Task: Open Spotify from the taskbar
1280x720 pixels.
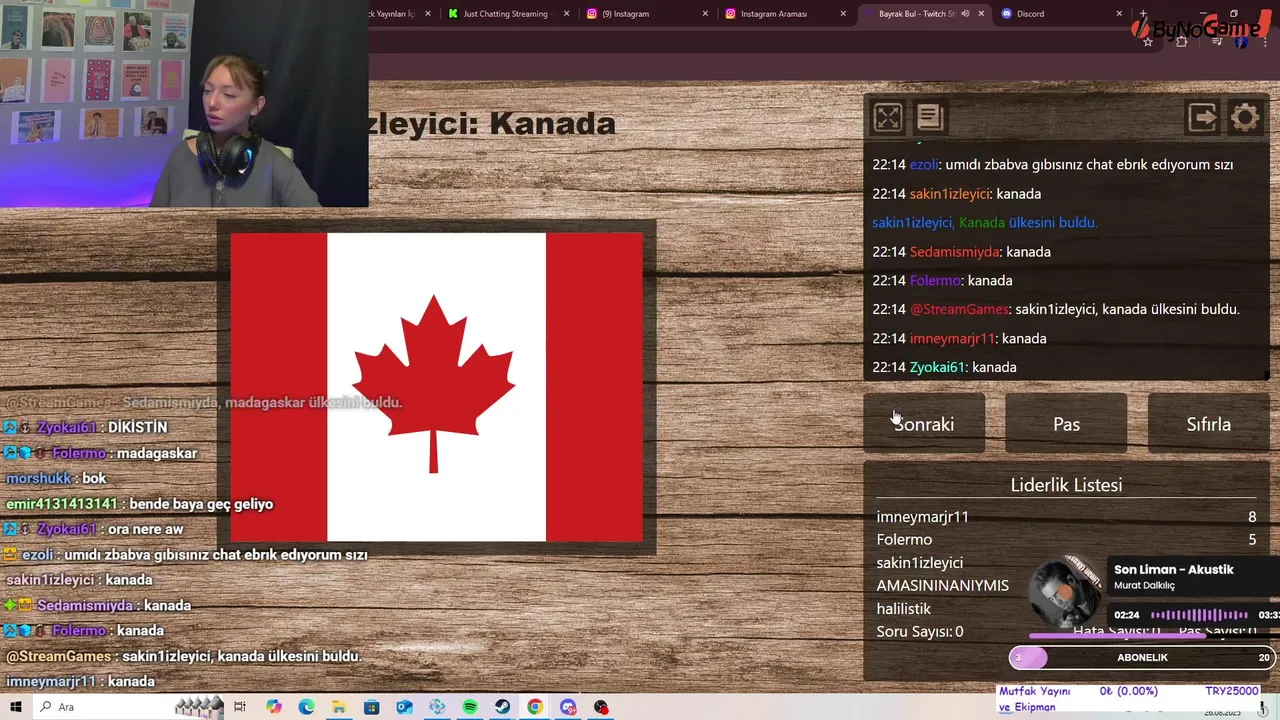Action: point(470,707)
